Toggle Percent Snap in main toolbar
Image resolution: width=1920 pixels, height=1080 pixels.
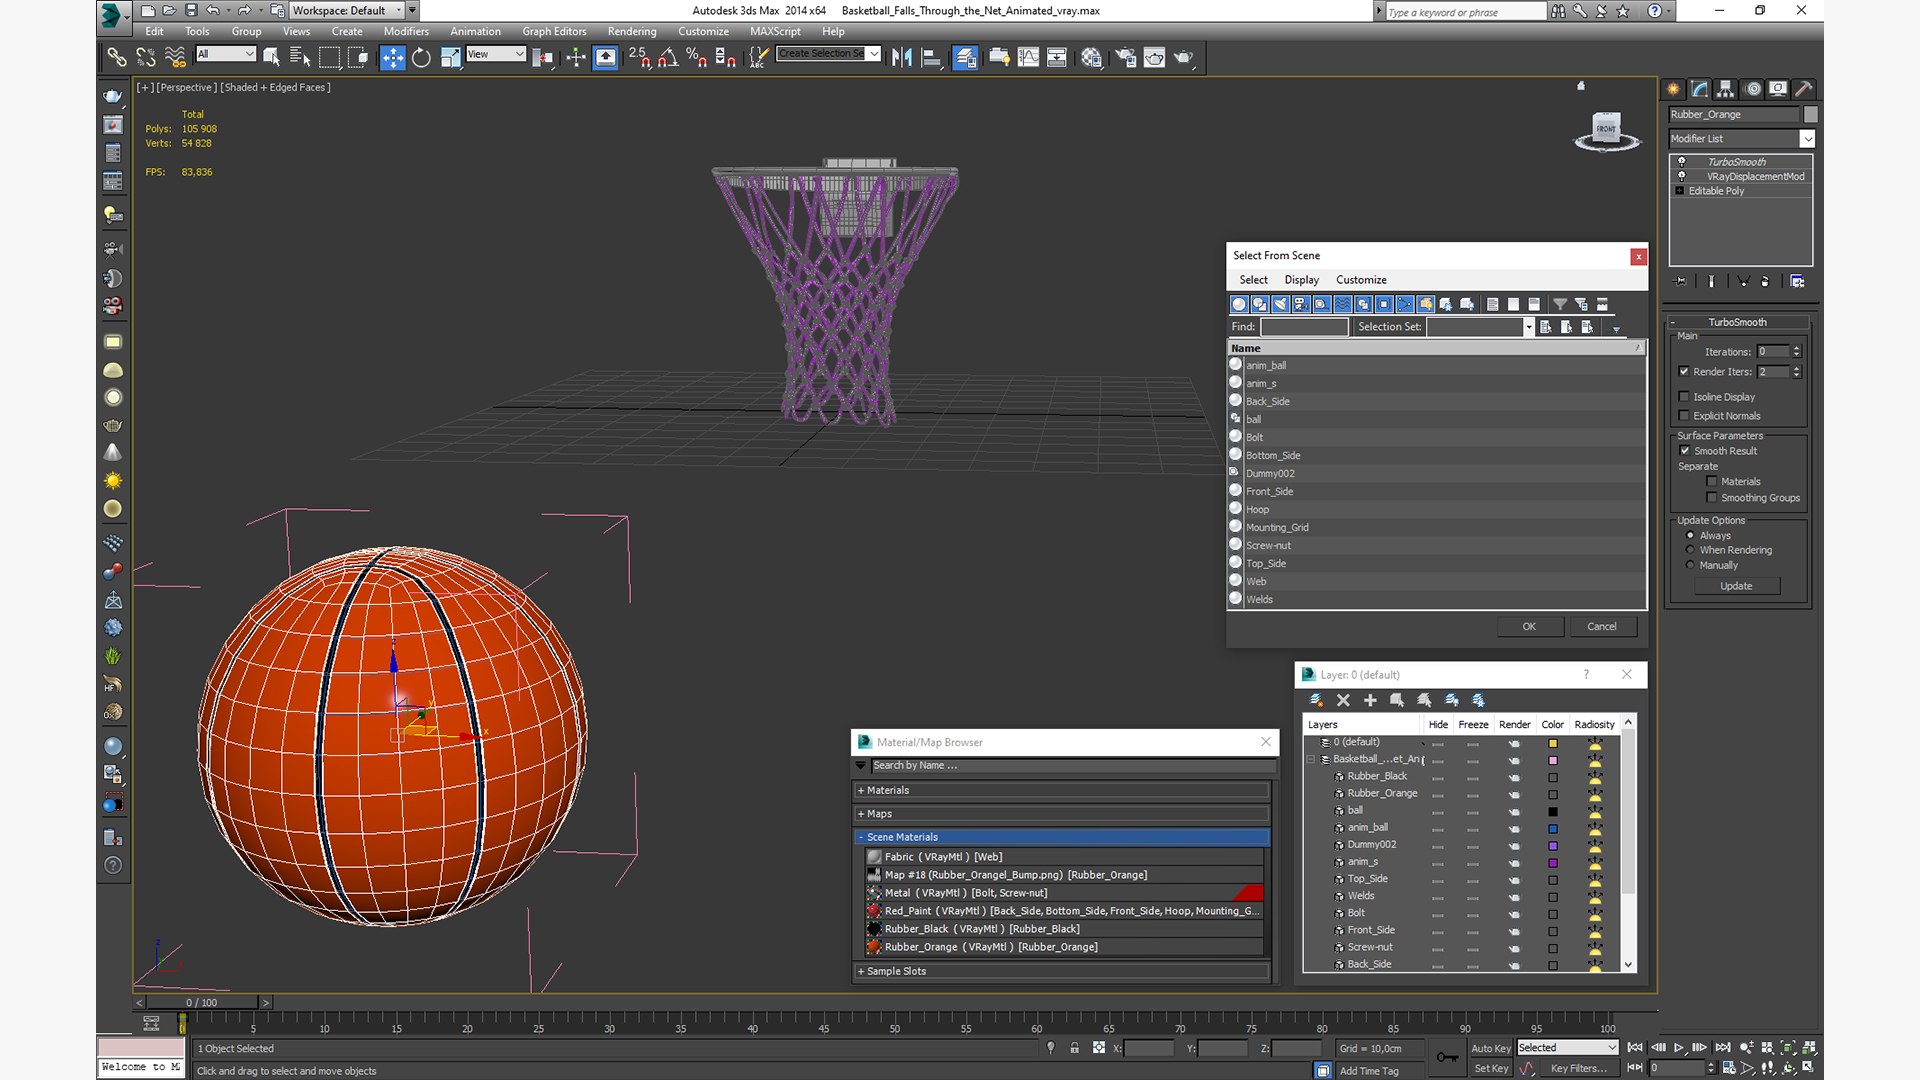click(x=697, y=57)
